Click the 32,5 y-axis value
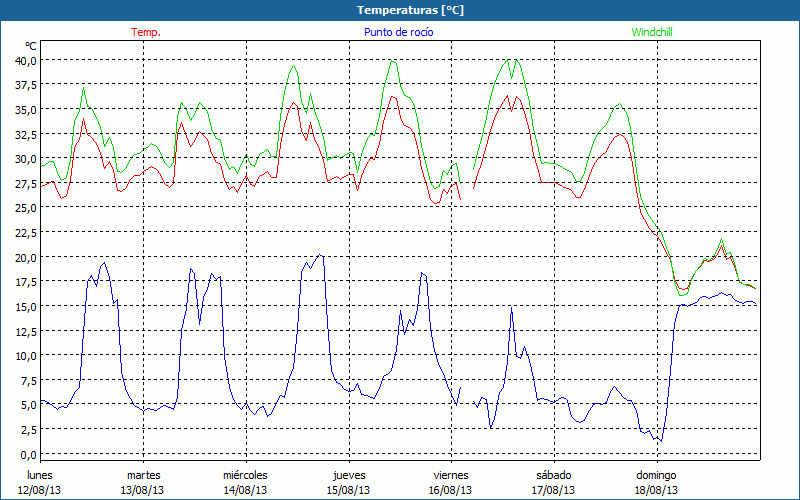 tap(25, 134)
